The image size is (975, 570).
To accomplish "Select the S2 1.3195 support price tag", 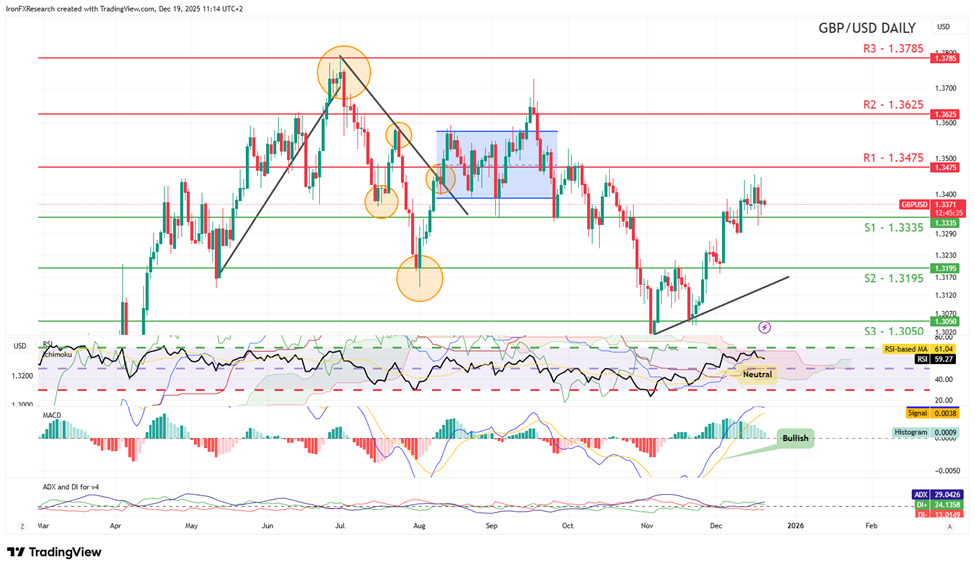I will point(944,268).
